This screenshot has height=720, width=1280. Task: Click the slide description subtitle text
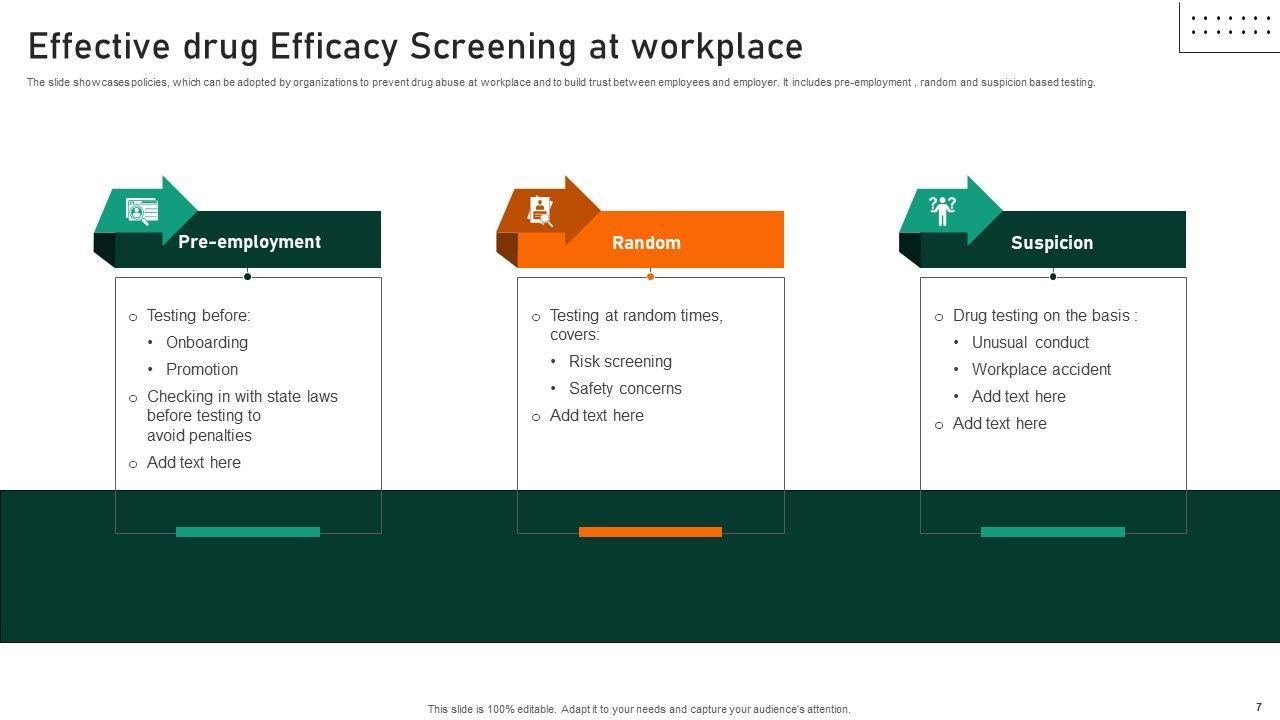point(560,83)
